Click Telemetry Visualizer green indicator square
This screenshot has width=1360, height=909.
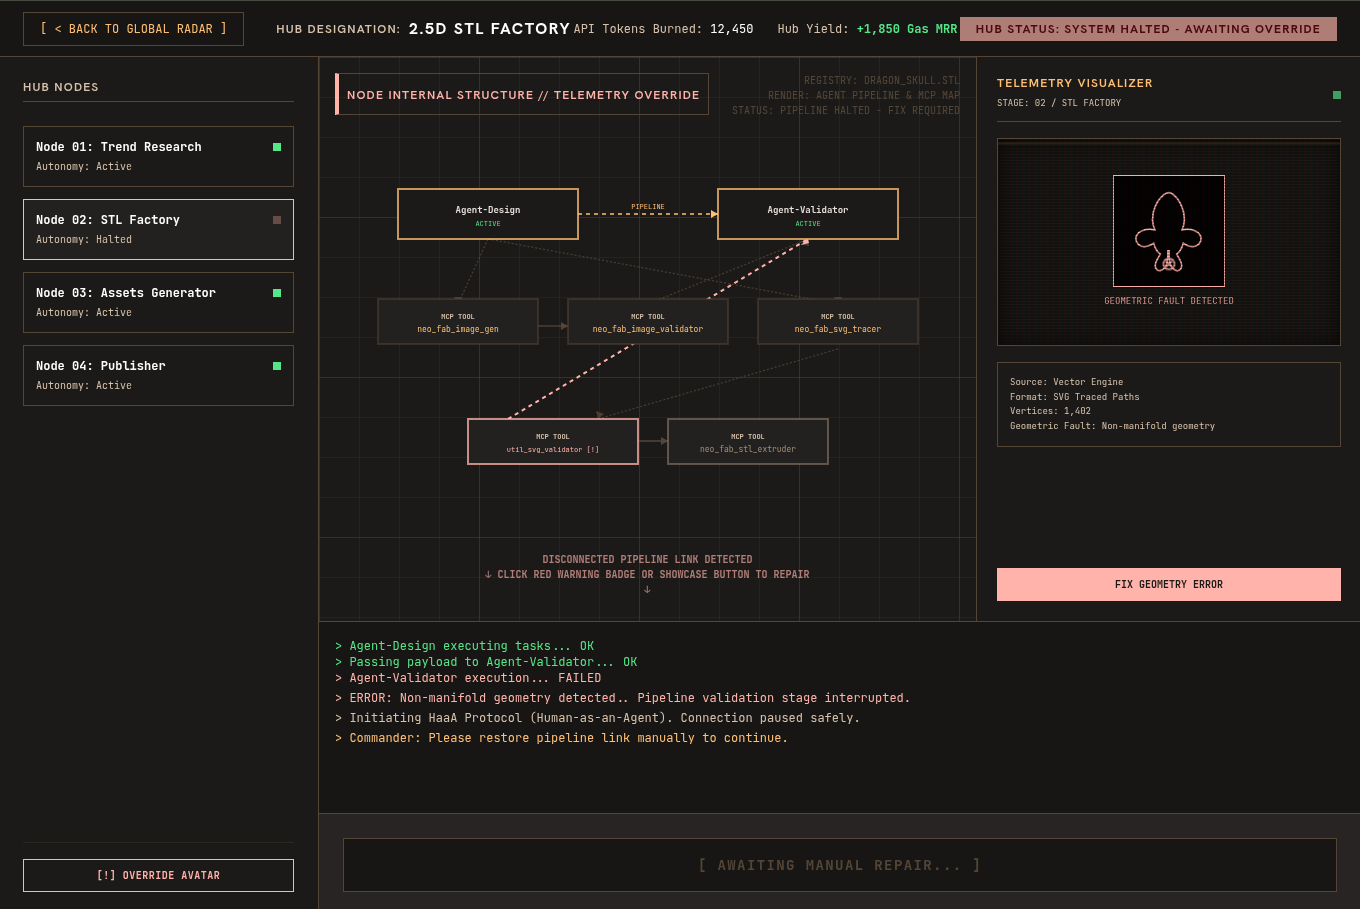(1337, 95)
